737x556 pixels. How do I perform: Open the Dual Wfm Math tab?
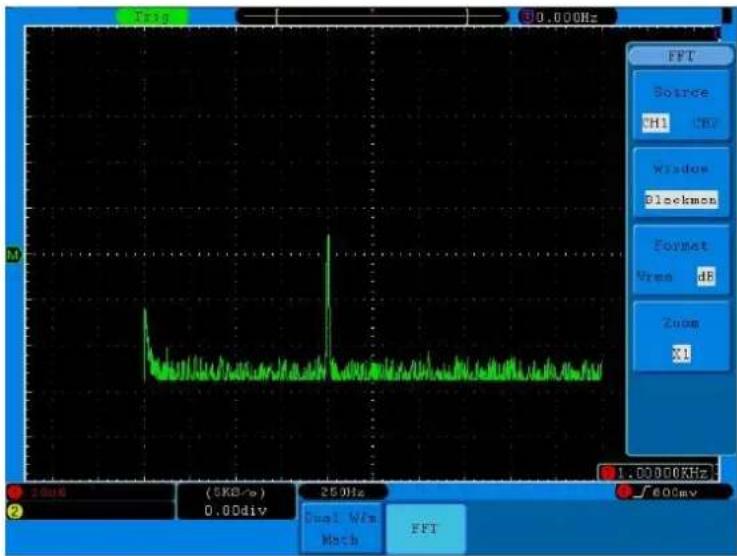(340, 528)
